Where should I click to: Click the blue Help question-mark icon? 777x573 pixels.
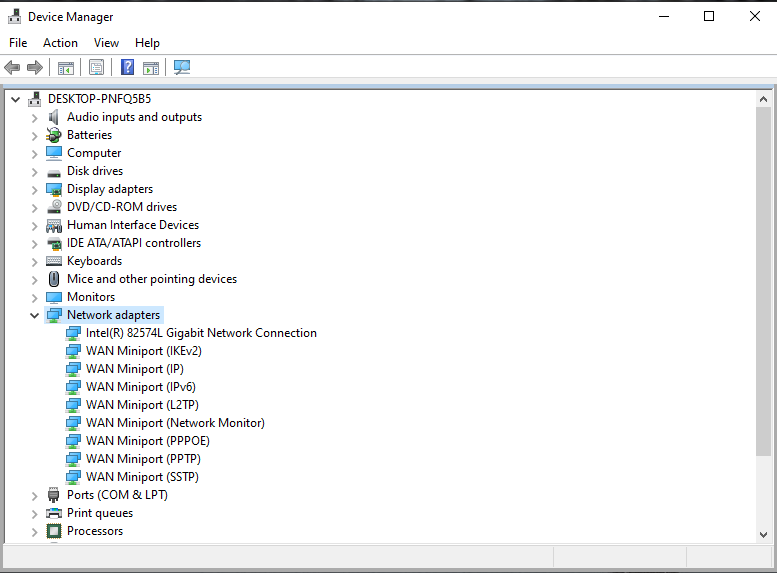[x=127, y=67]
